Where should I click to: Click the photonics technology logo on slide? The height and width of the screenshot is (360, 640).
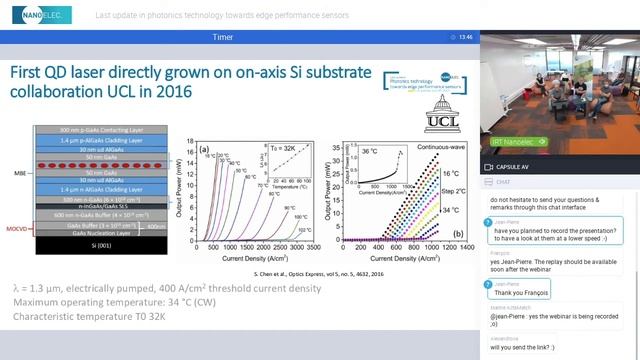tap(425, 83)
